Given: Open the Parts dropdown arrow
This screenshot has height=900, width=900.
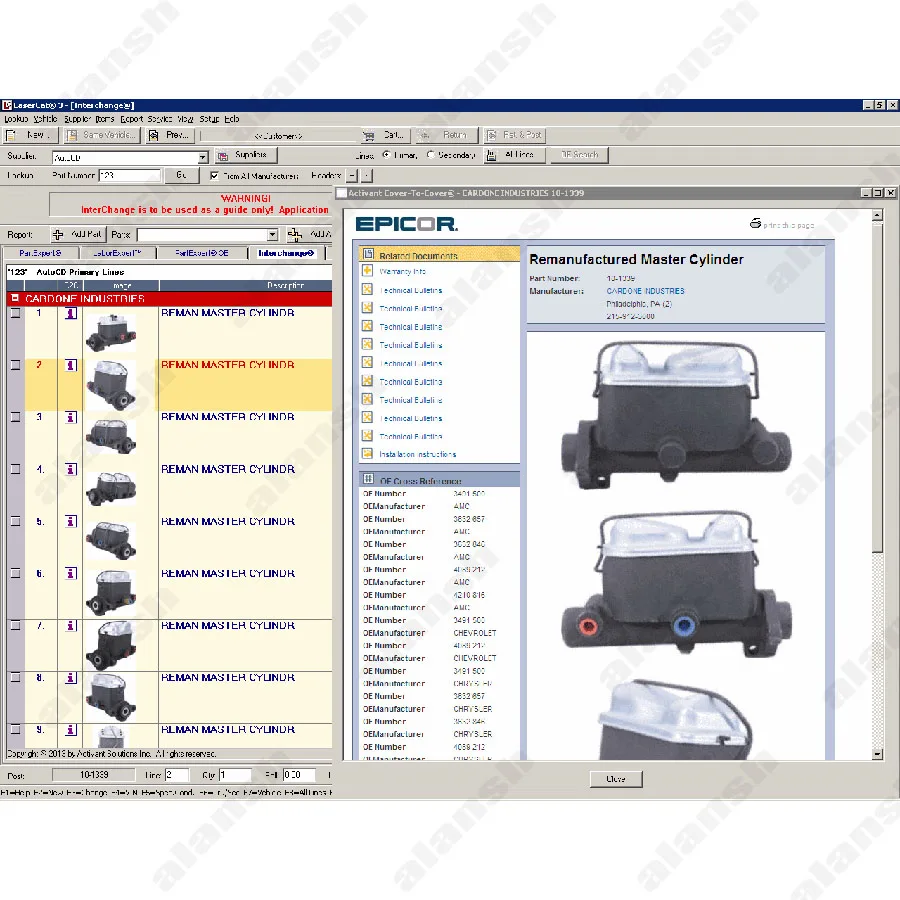Looking at the screenshot, I should [273, 235].
